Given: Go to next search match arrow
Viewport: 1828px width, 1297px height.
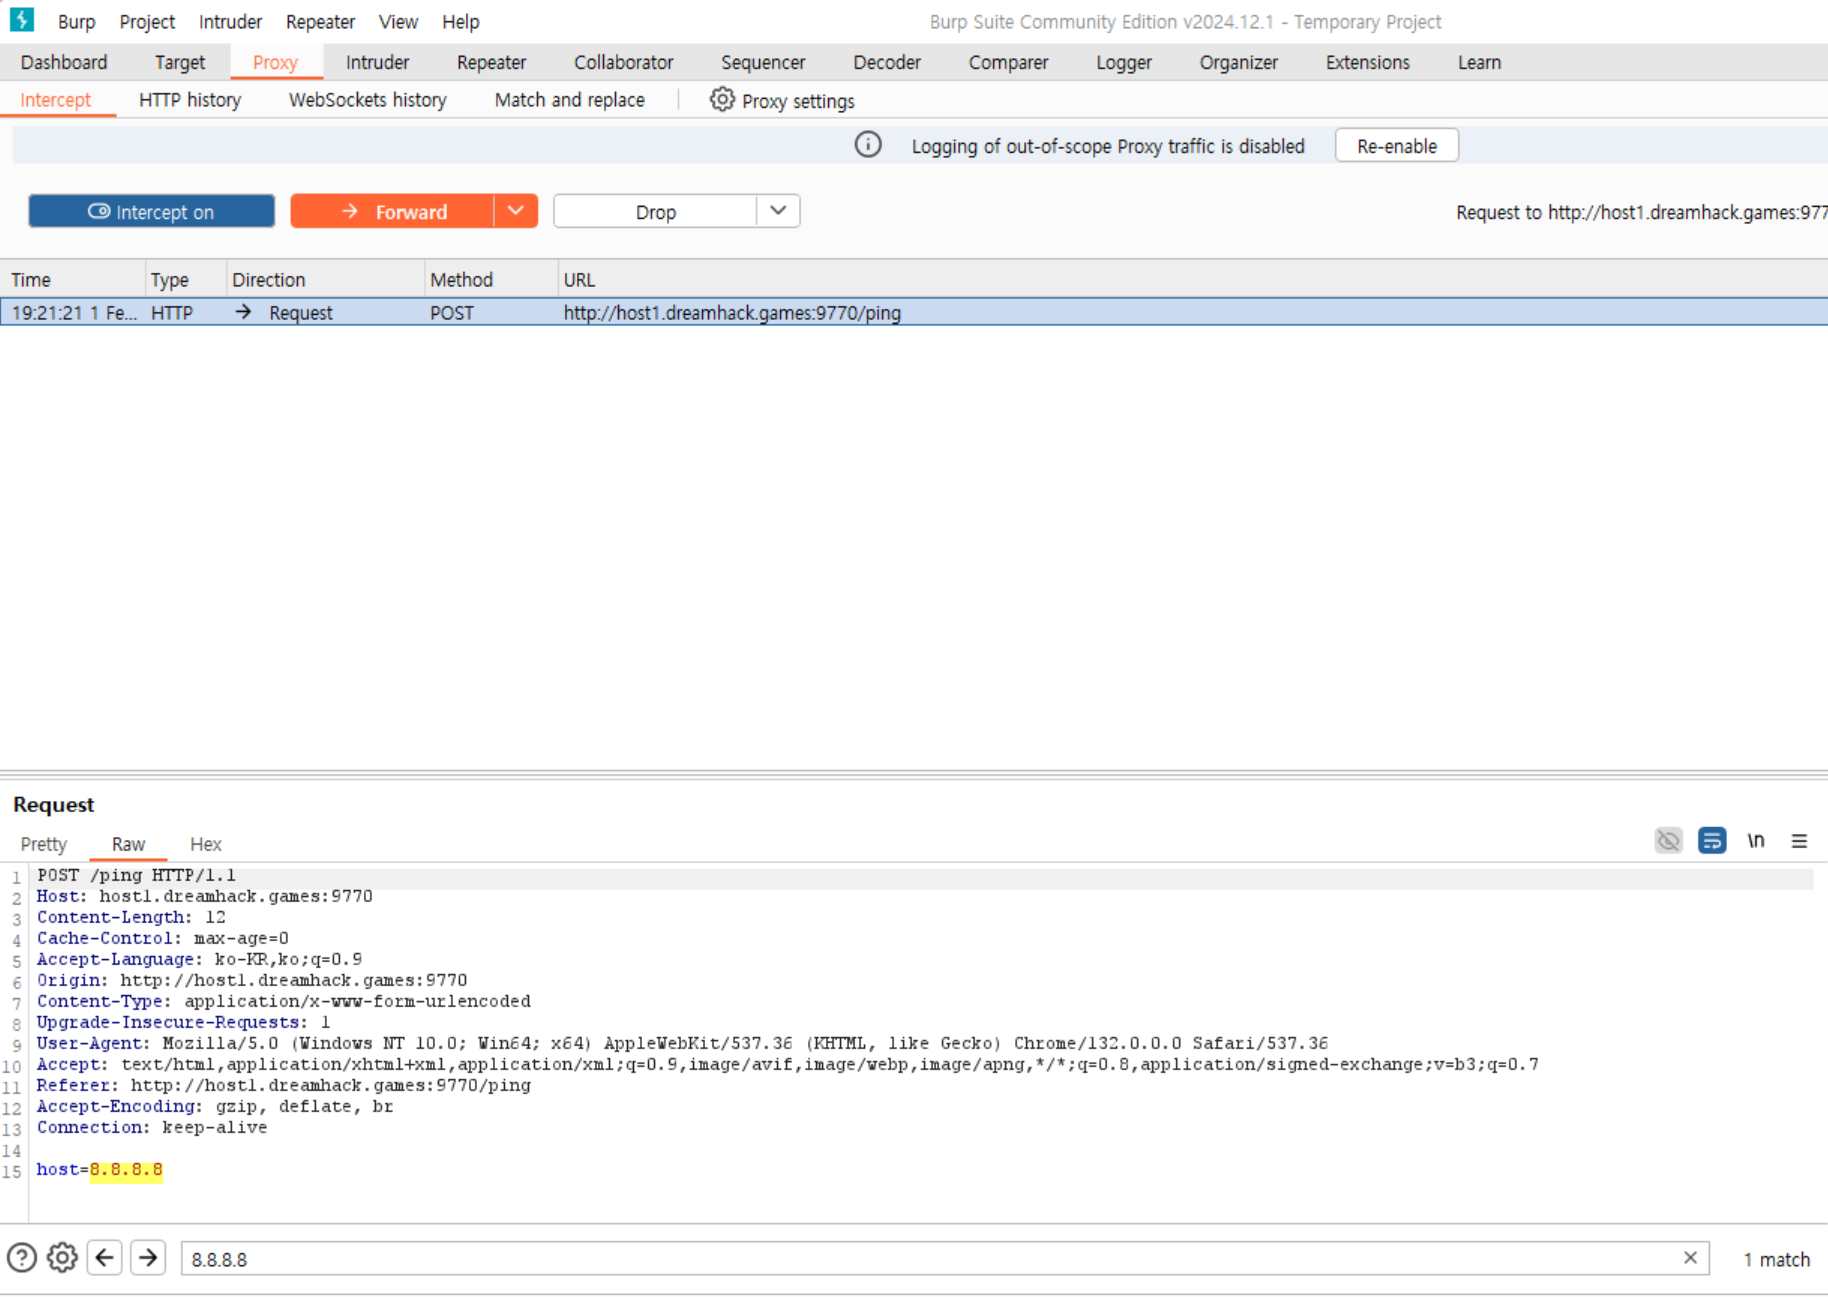Looking at the screenshot, I should pyautogui.click(x=148, y=1258).
